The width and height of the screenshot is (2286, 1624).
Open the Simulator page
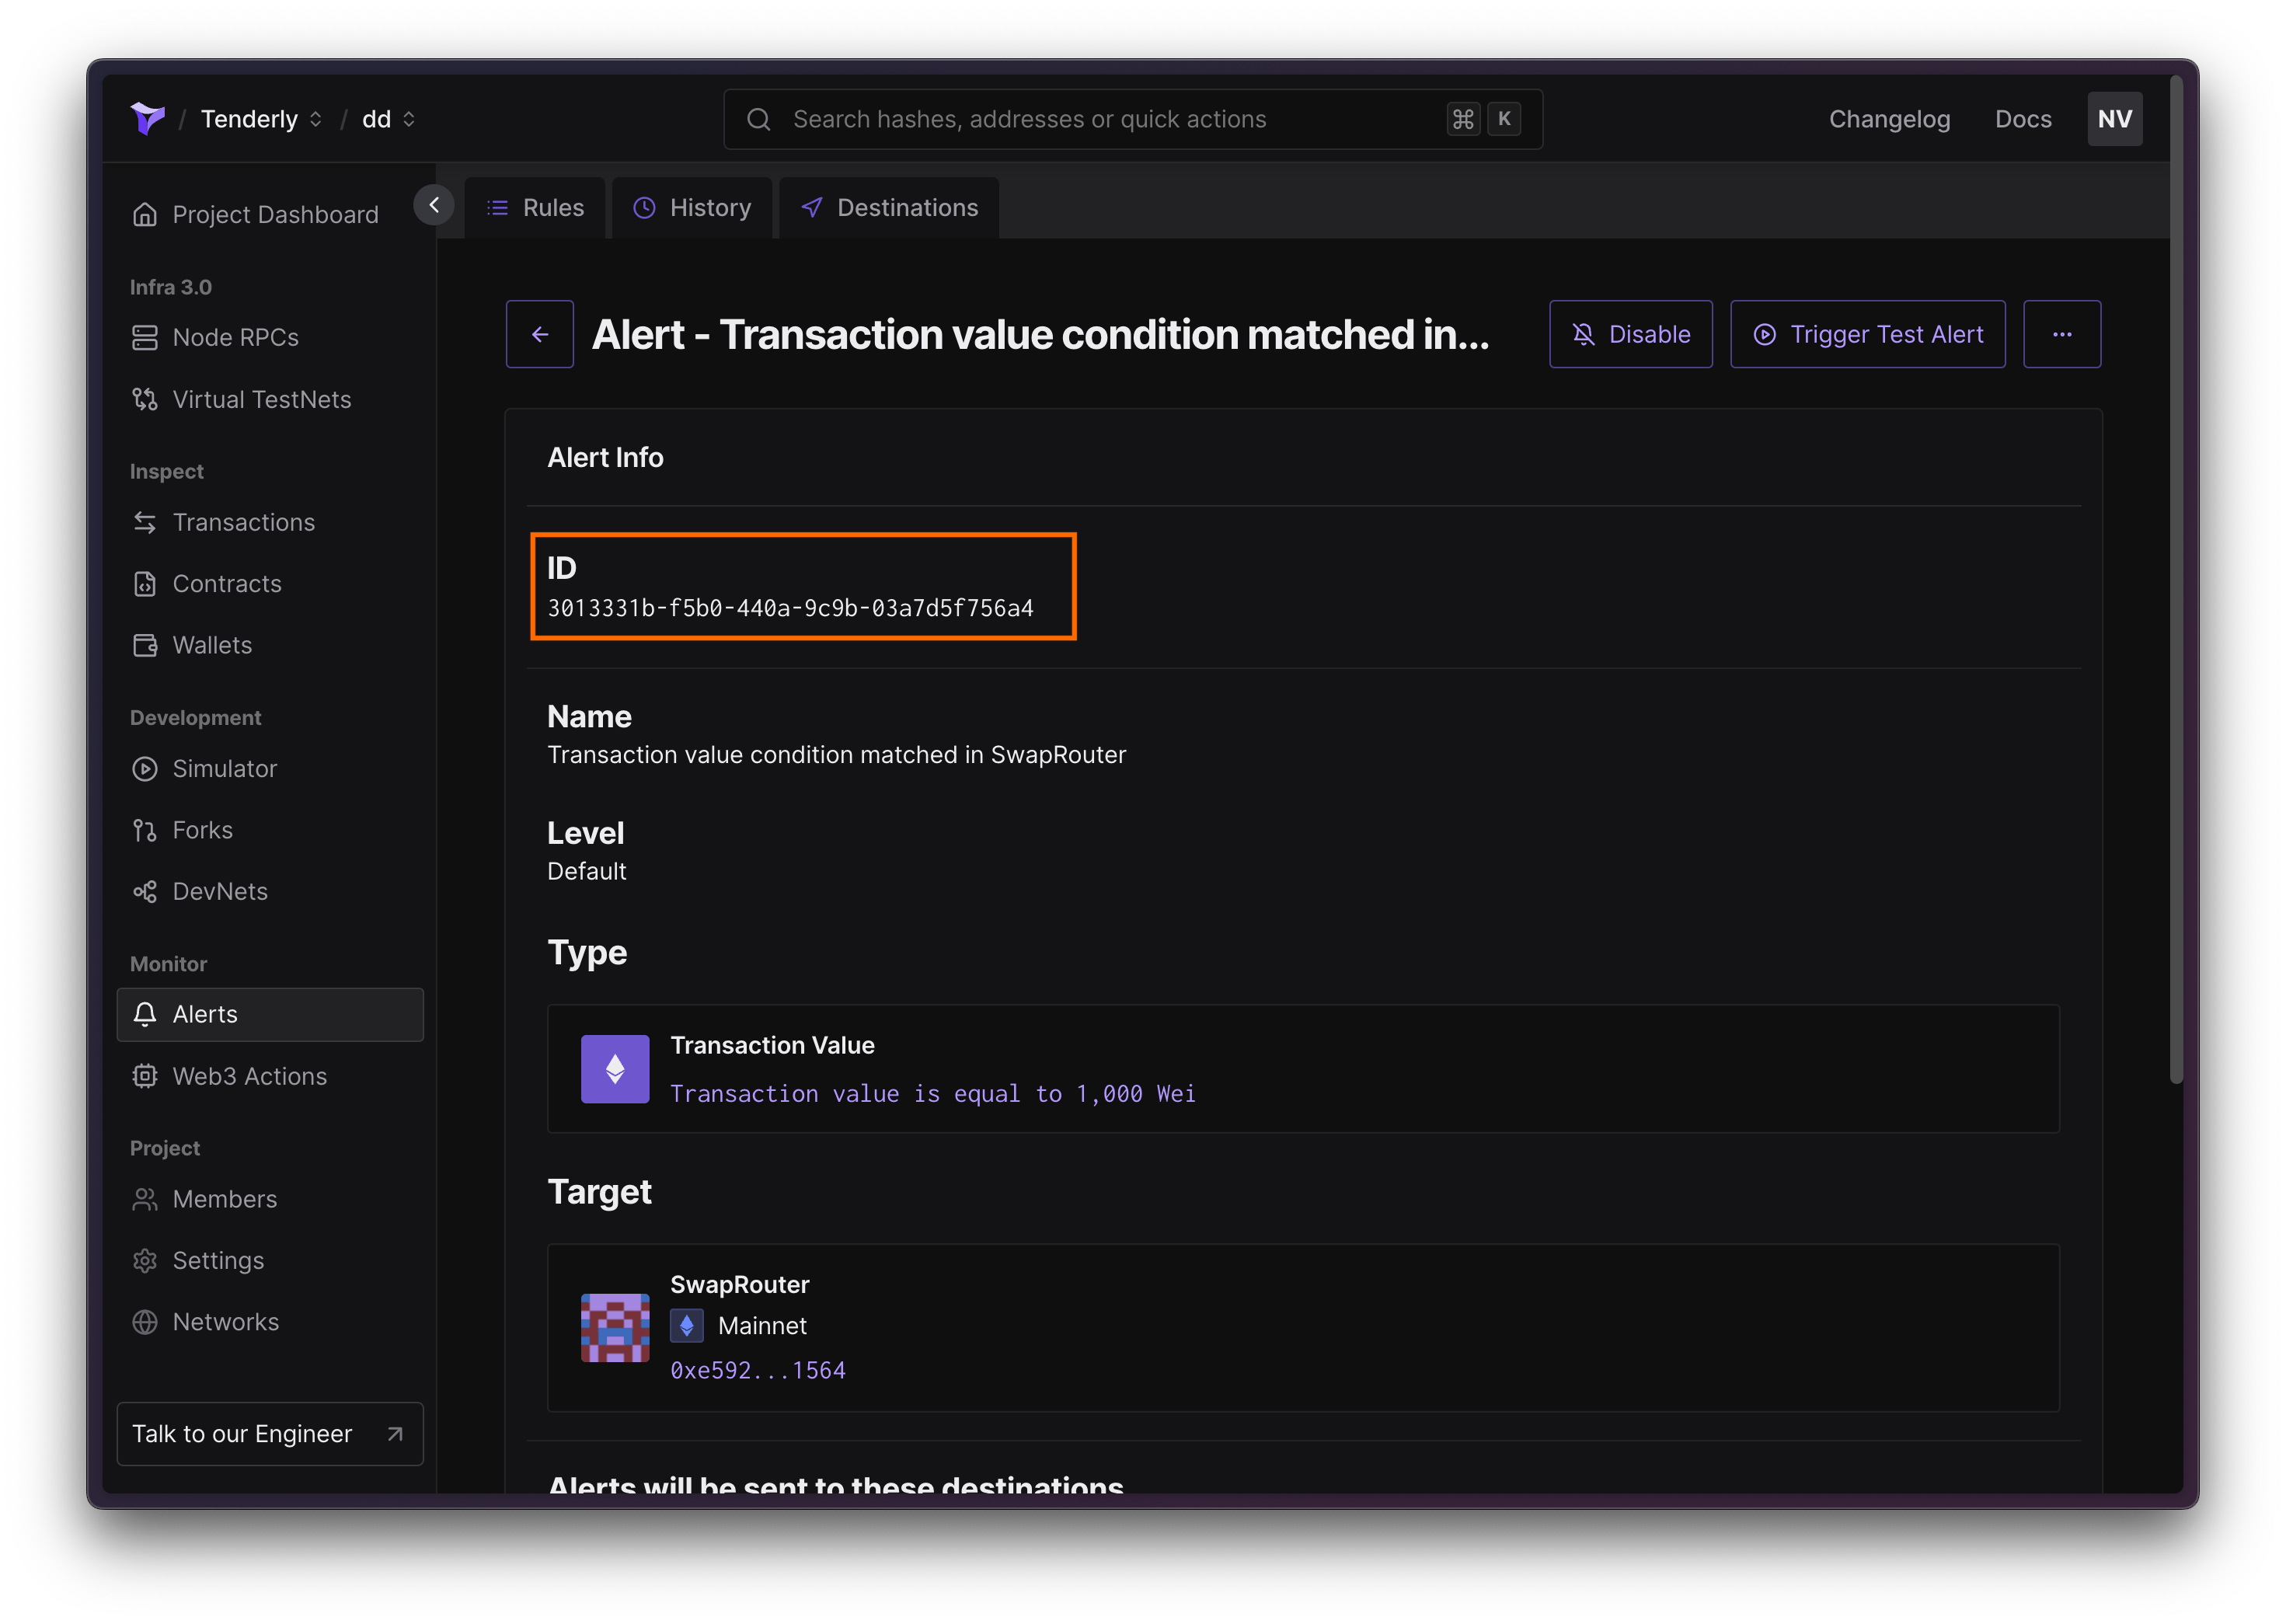pyautogui.click(x=225, y=768)
